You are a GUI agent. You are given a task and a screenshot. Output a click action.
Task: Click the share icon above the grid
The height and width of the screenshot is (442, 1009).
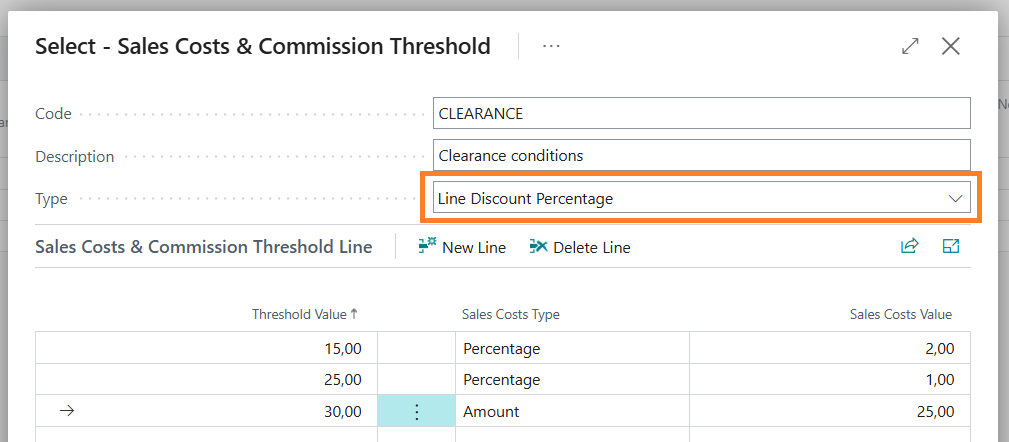909,246
